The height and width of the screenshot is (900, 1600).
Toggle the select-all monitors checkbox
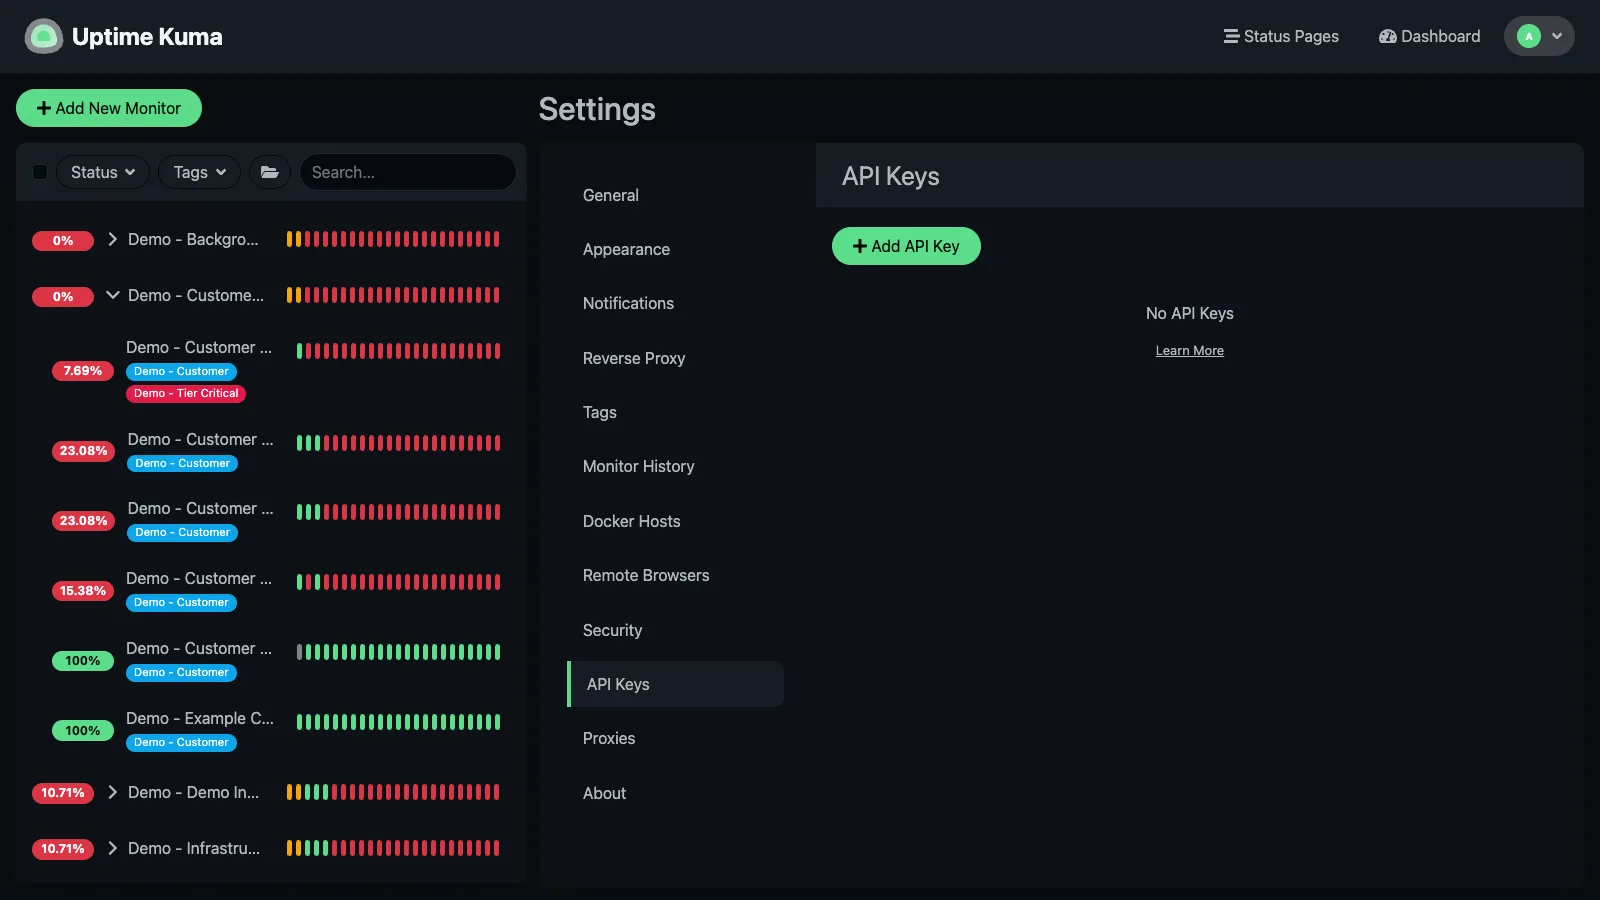[40, 172]
